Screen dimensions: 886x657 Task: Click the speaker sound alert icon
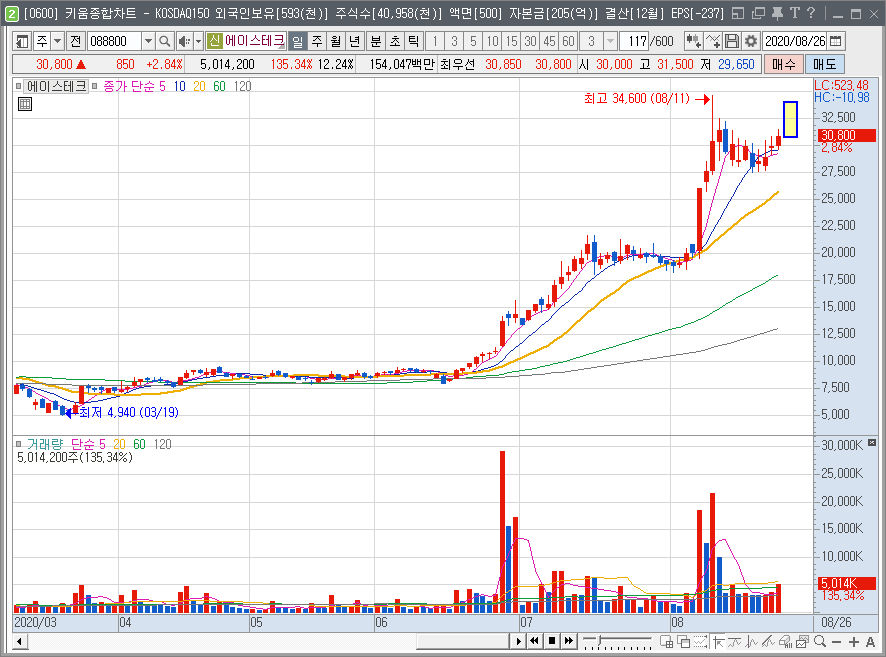coord(184,41)
